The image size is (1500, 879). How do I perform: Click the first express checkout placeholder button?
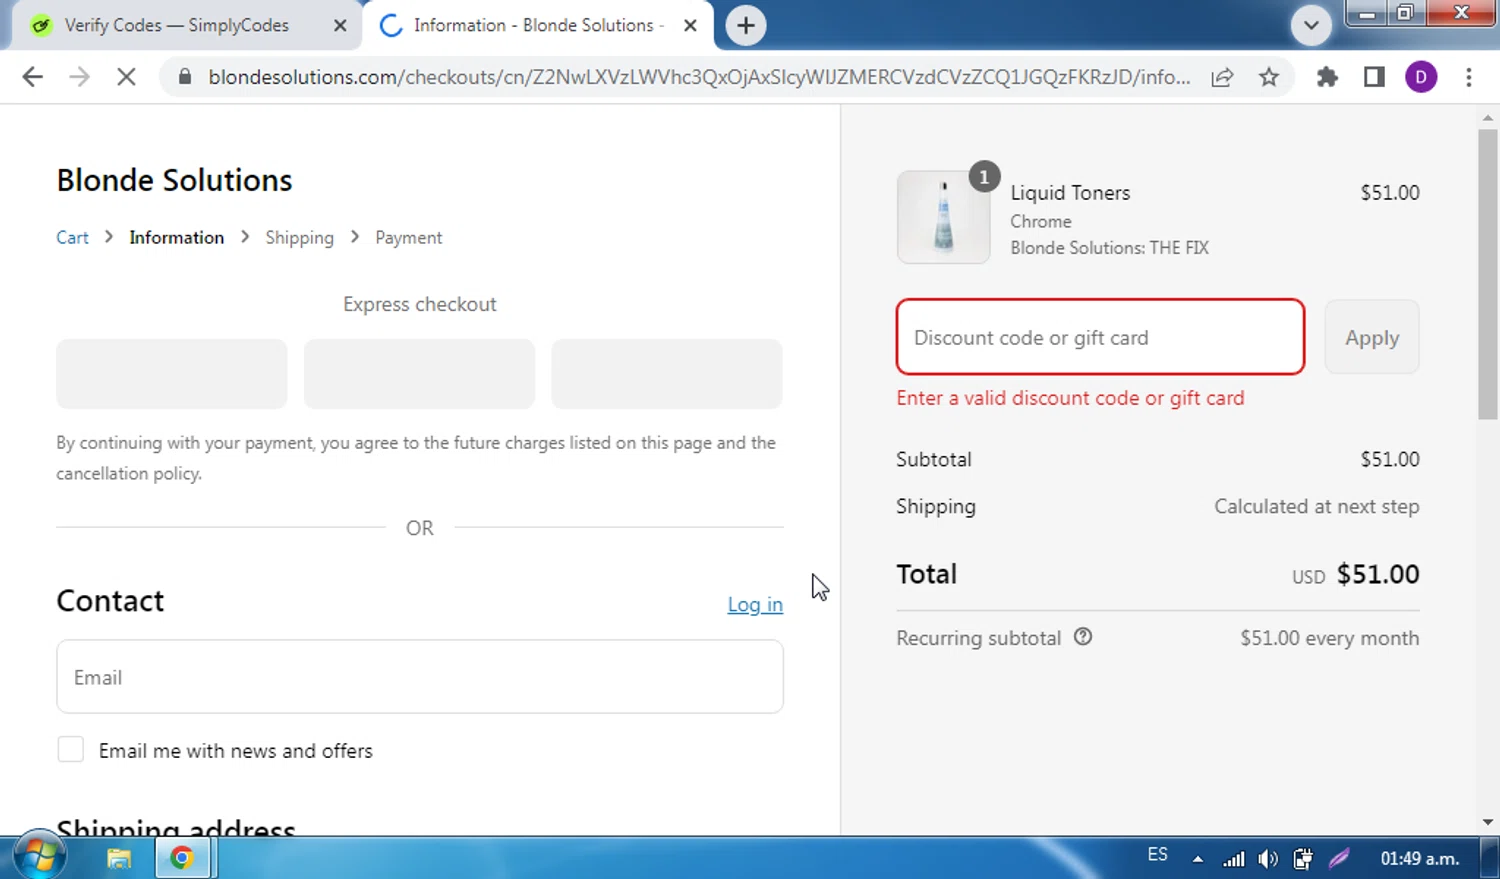point(172,373)
